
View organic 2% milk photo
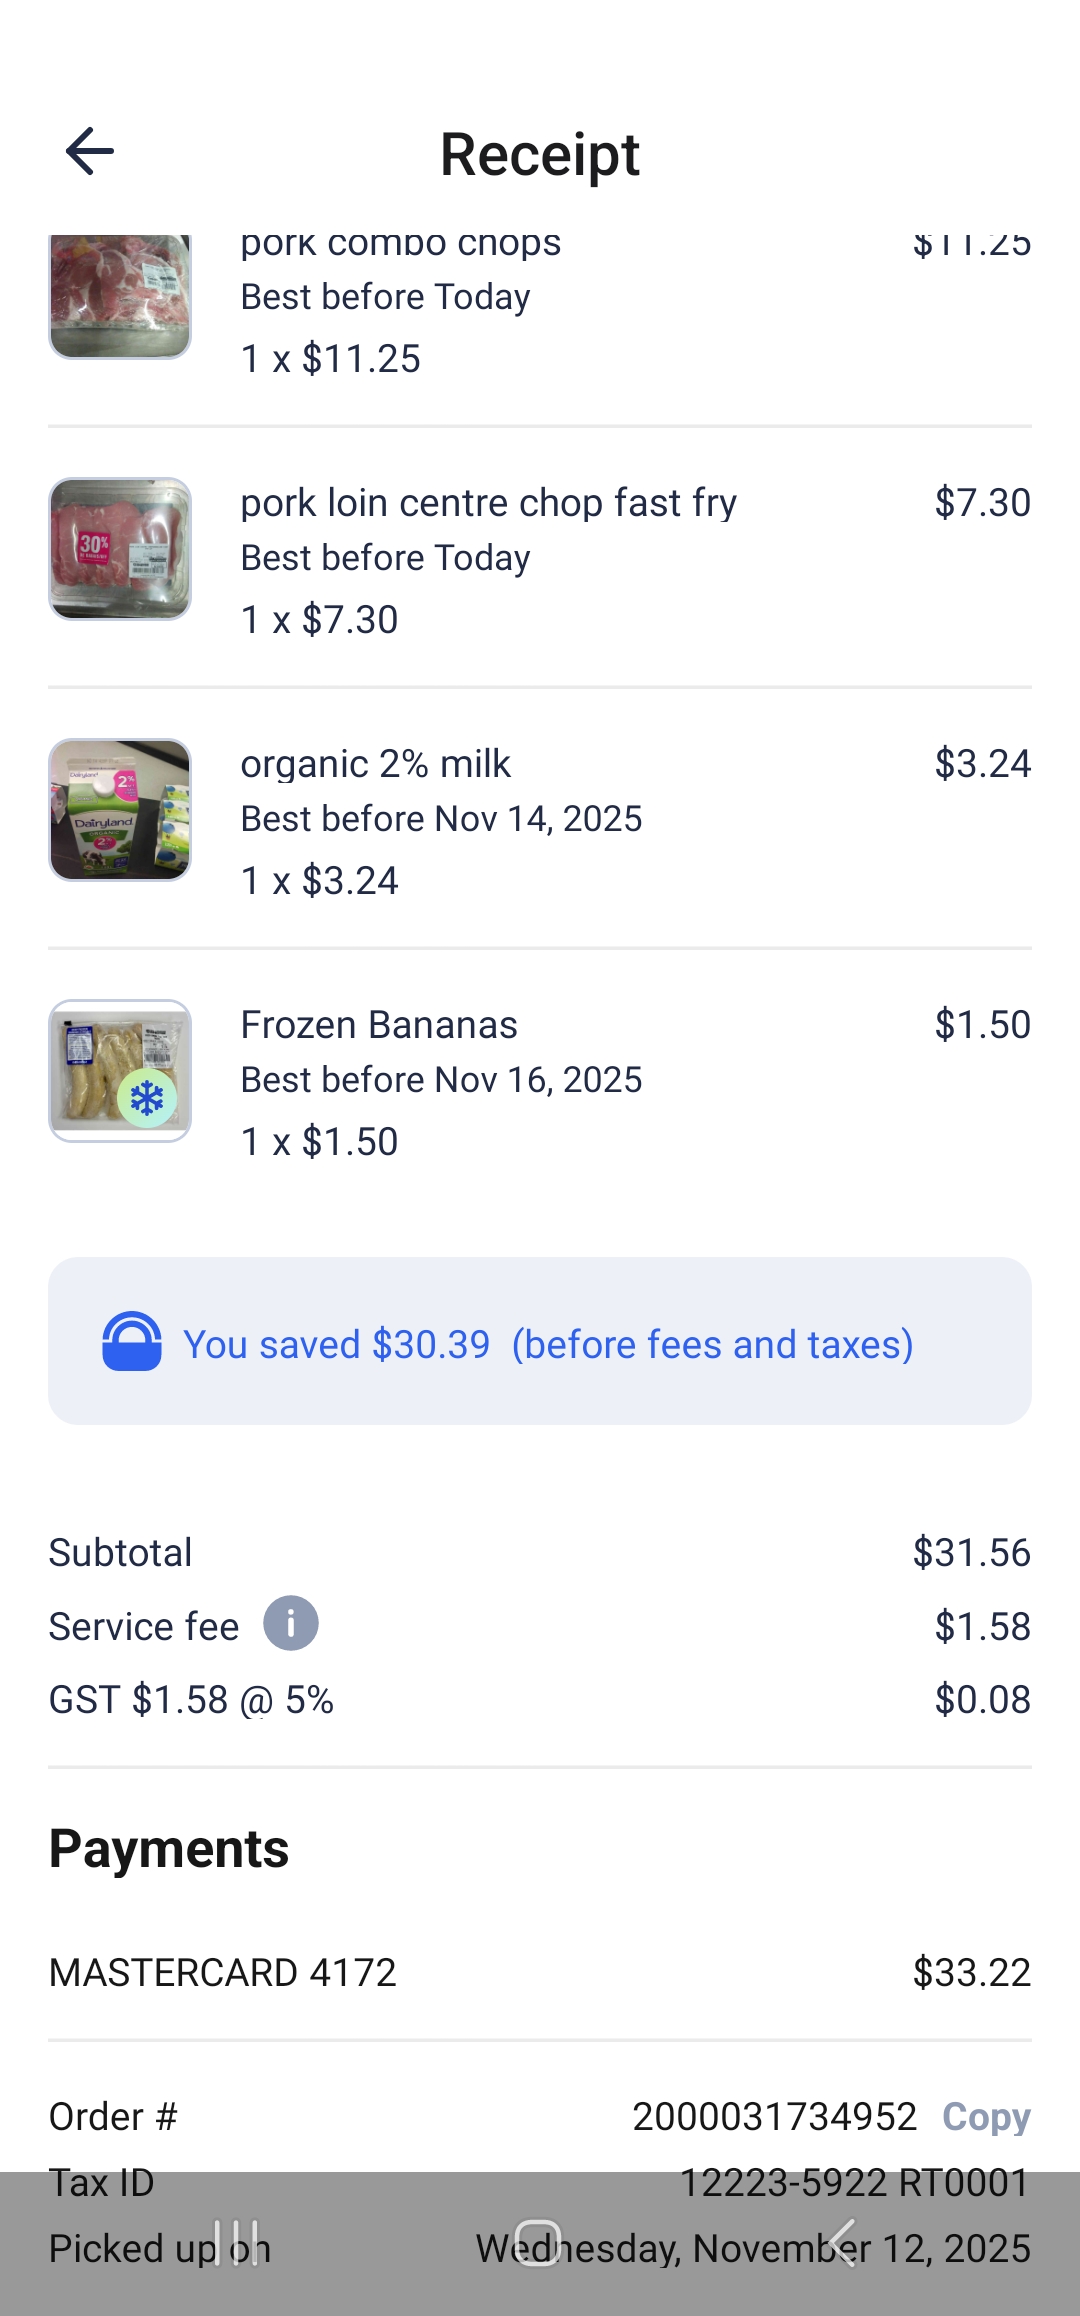click(120, 810)
